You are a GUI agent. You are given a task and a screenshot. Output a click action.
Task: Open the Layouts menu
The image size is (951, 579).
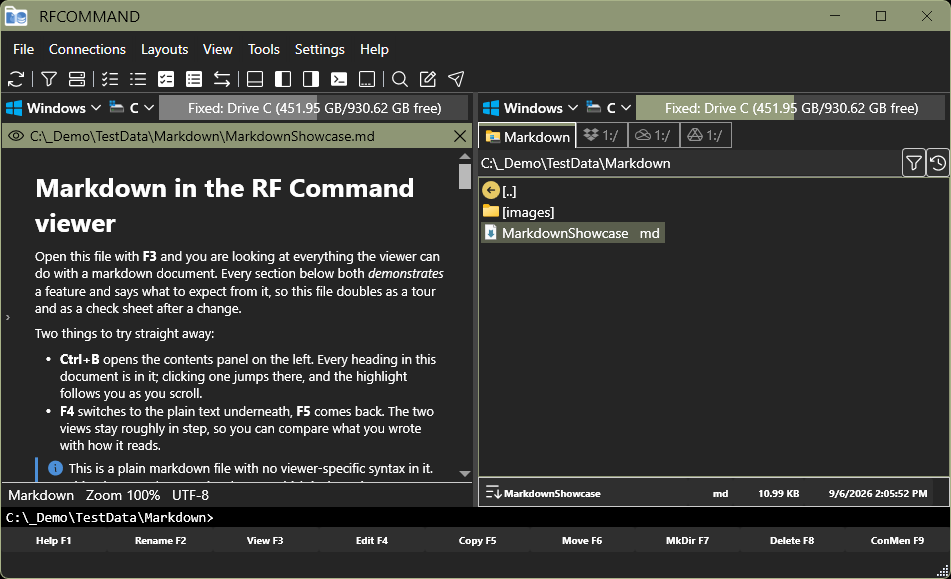click(x=164, y=49)
